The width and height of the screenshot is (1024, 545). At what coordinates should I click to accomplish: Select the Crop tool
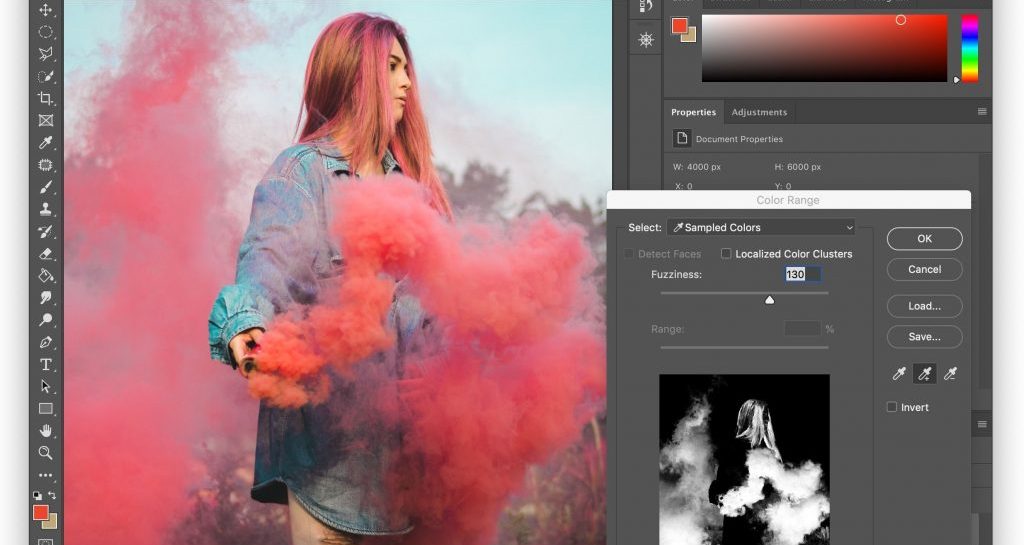(x=45, y=98)
